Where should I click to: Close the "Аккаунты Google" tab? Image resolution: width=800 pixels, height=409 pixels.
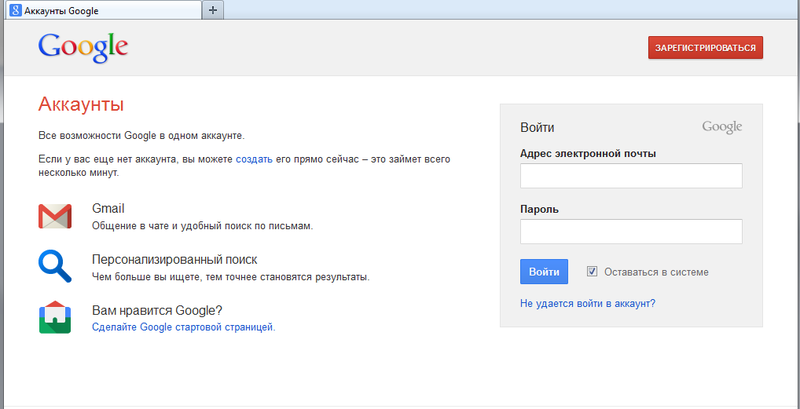tap(191, 9)
